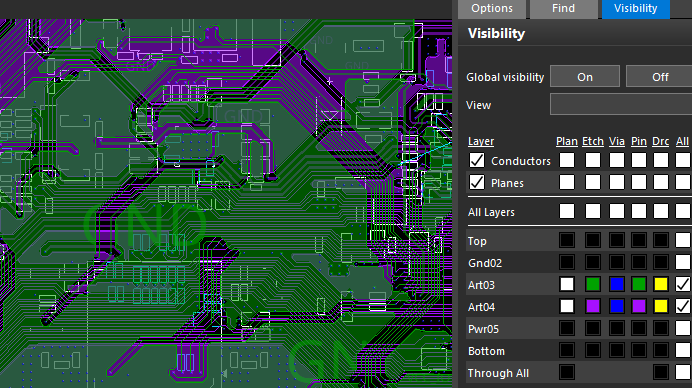The height and width of the screenshot is (388, 692).
Task: Toggle Planes Drc box
Action: click(661, 182)
